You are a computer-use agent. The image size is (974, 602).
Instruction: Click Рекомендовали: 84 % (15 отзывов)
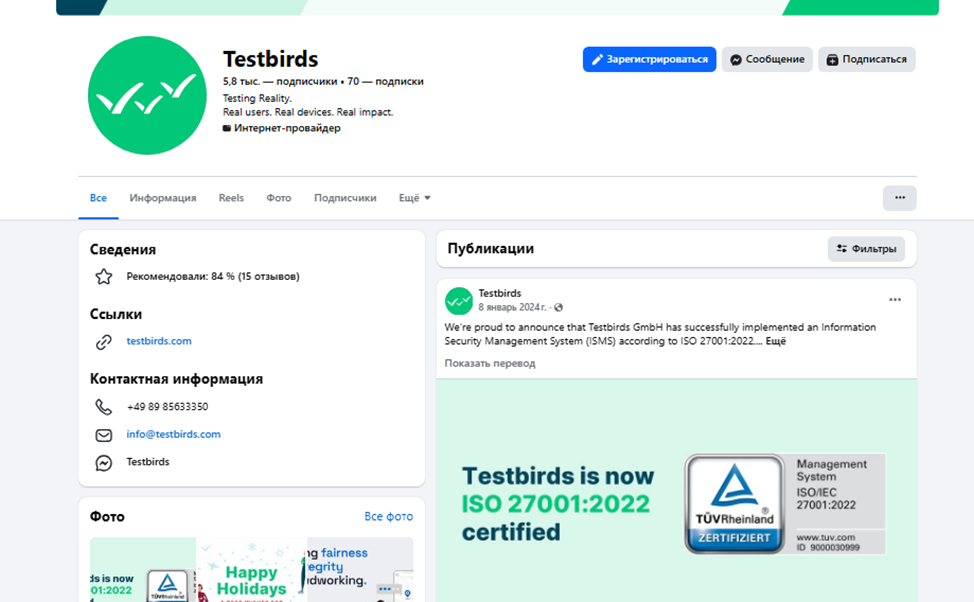pyautogui.click(x=213, y=276)
